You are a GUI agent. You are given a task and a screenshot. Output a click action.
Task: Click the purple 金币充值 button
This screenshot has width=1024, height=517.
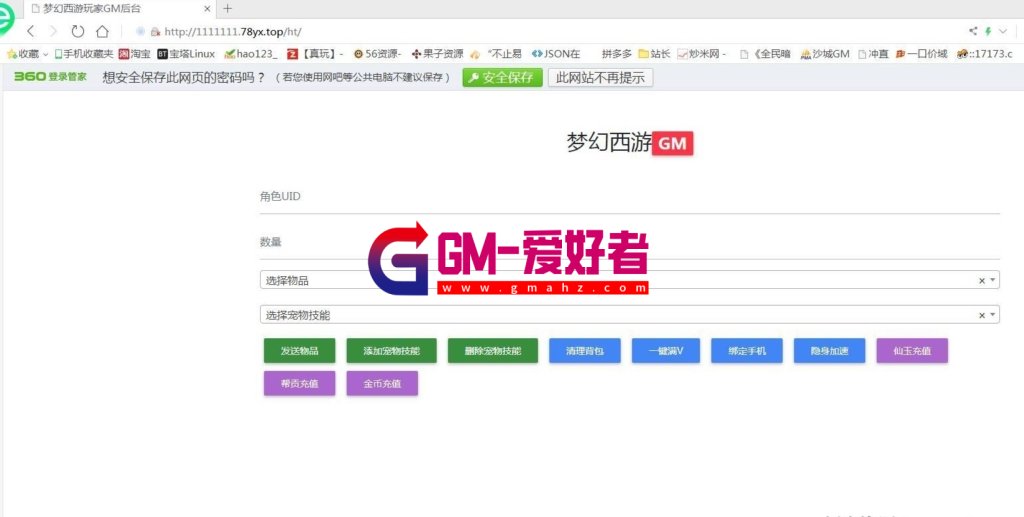pyautogui.click(x=382, y=383)
